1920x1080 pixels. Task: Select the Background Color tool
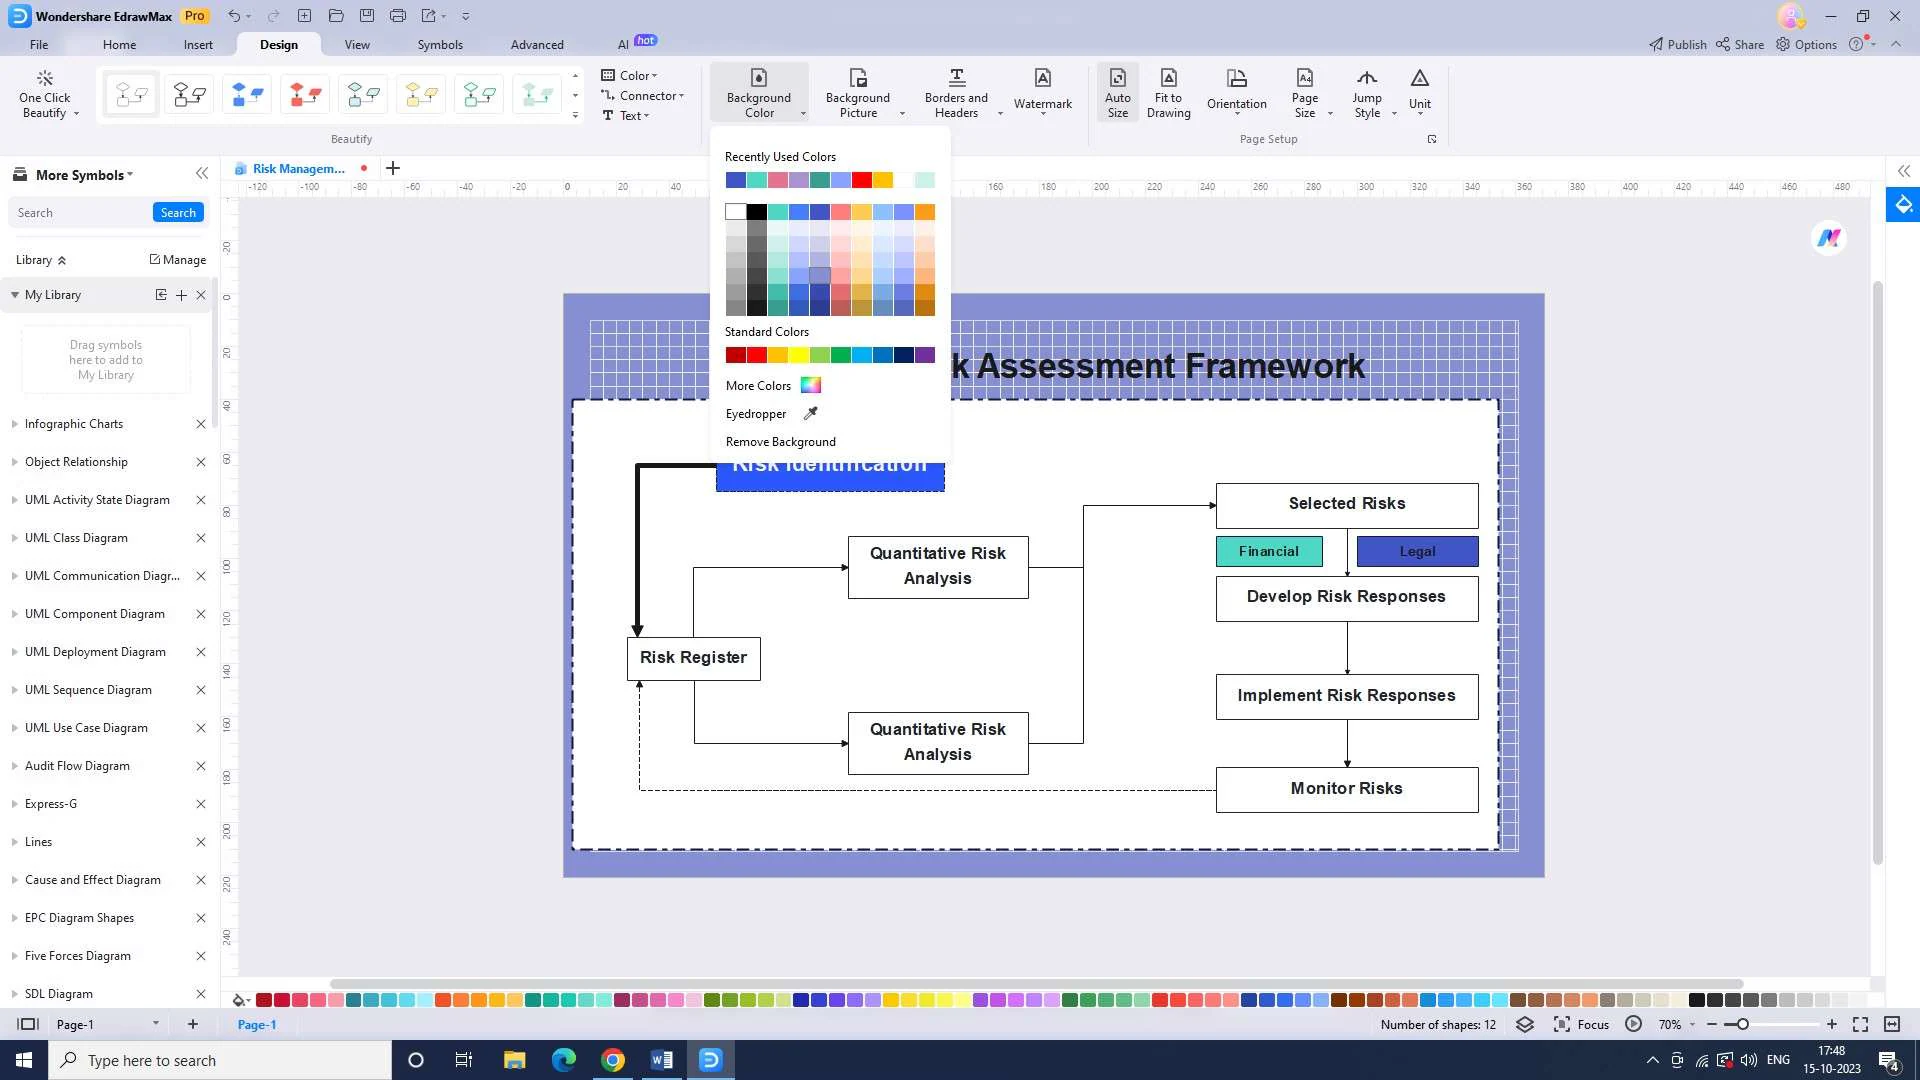tap(760, 92)
